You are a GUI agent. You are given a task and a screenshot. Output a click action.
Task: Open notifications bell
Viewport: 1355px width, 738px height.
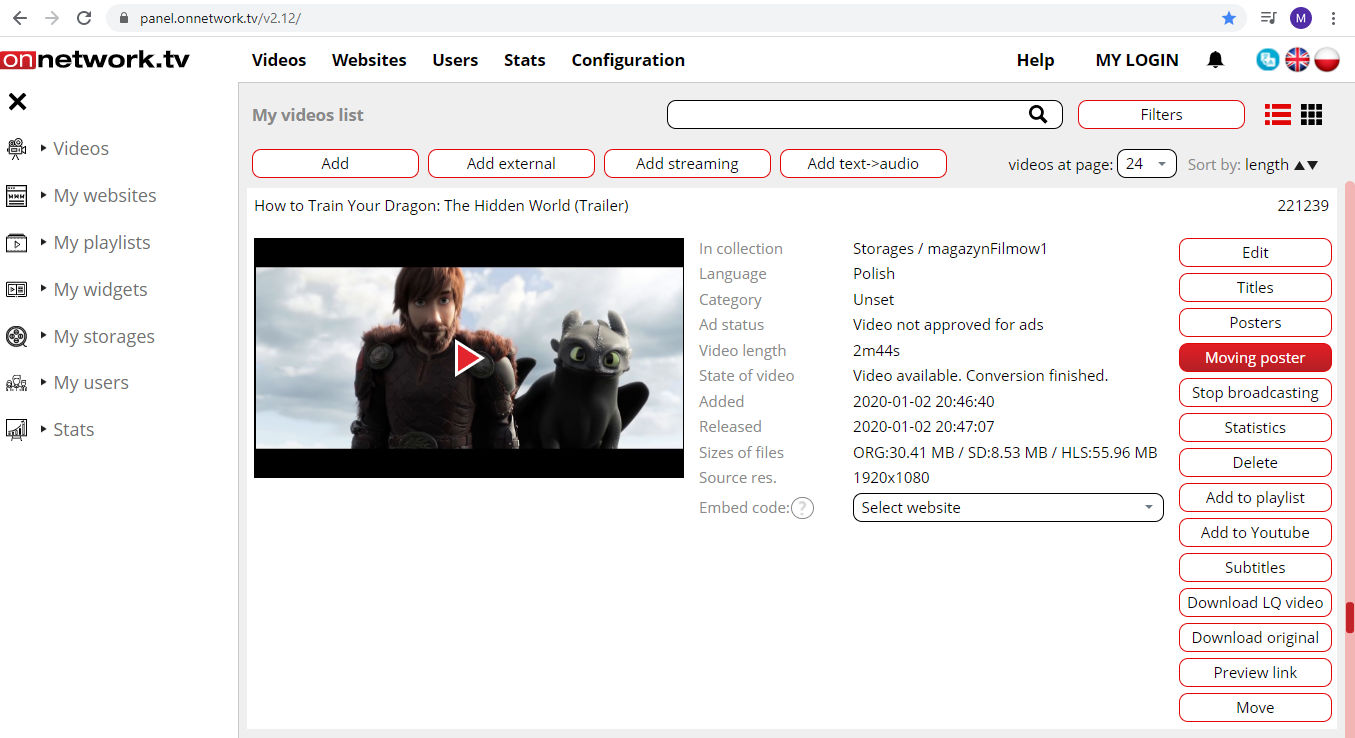pos(1215,60)
